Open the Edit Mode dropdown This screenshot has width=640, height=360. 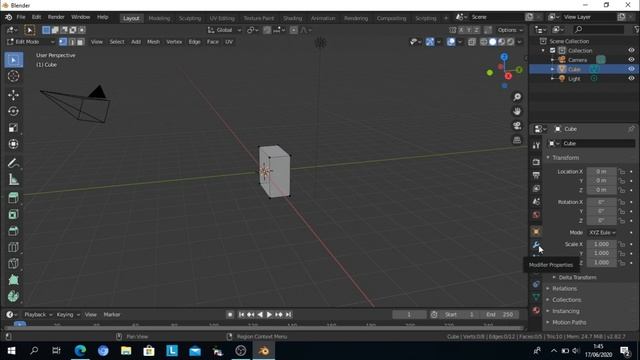(x=31, y=42)
